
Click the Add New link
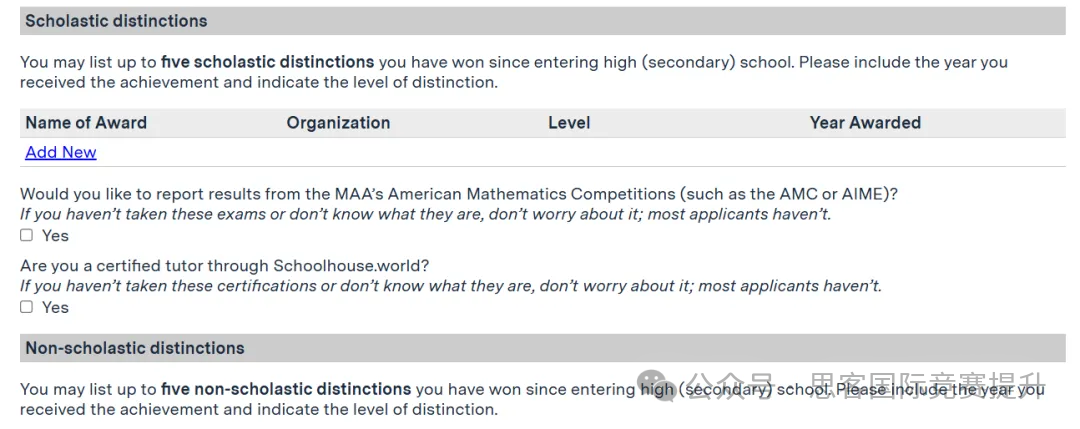pos(61,153)
